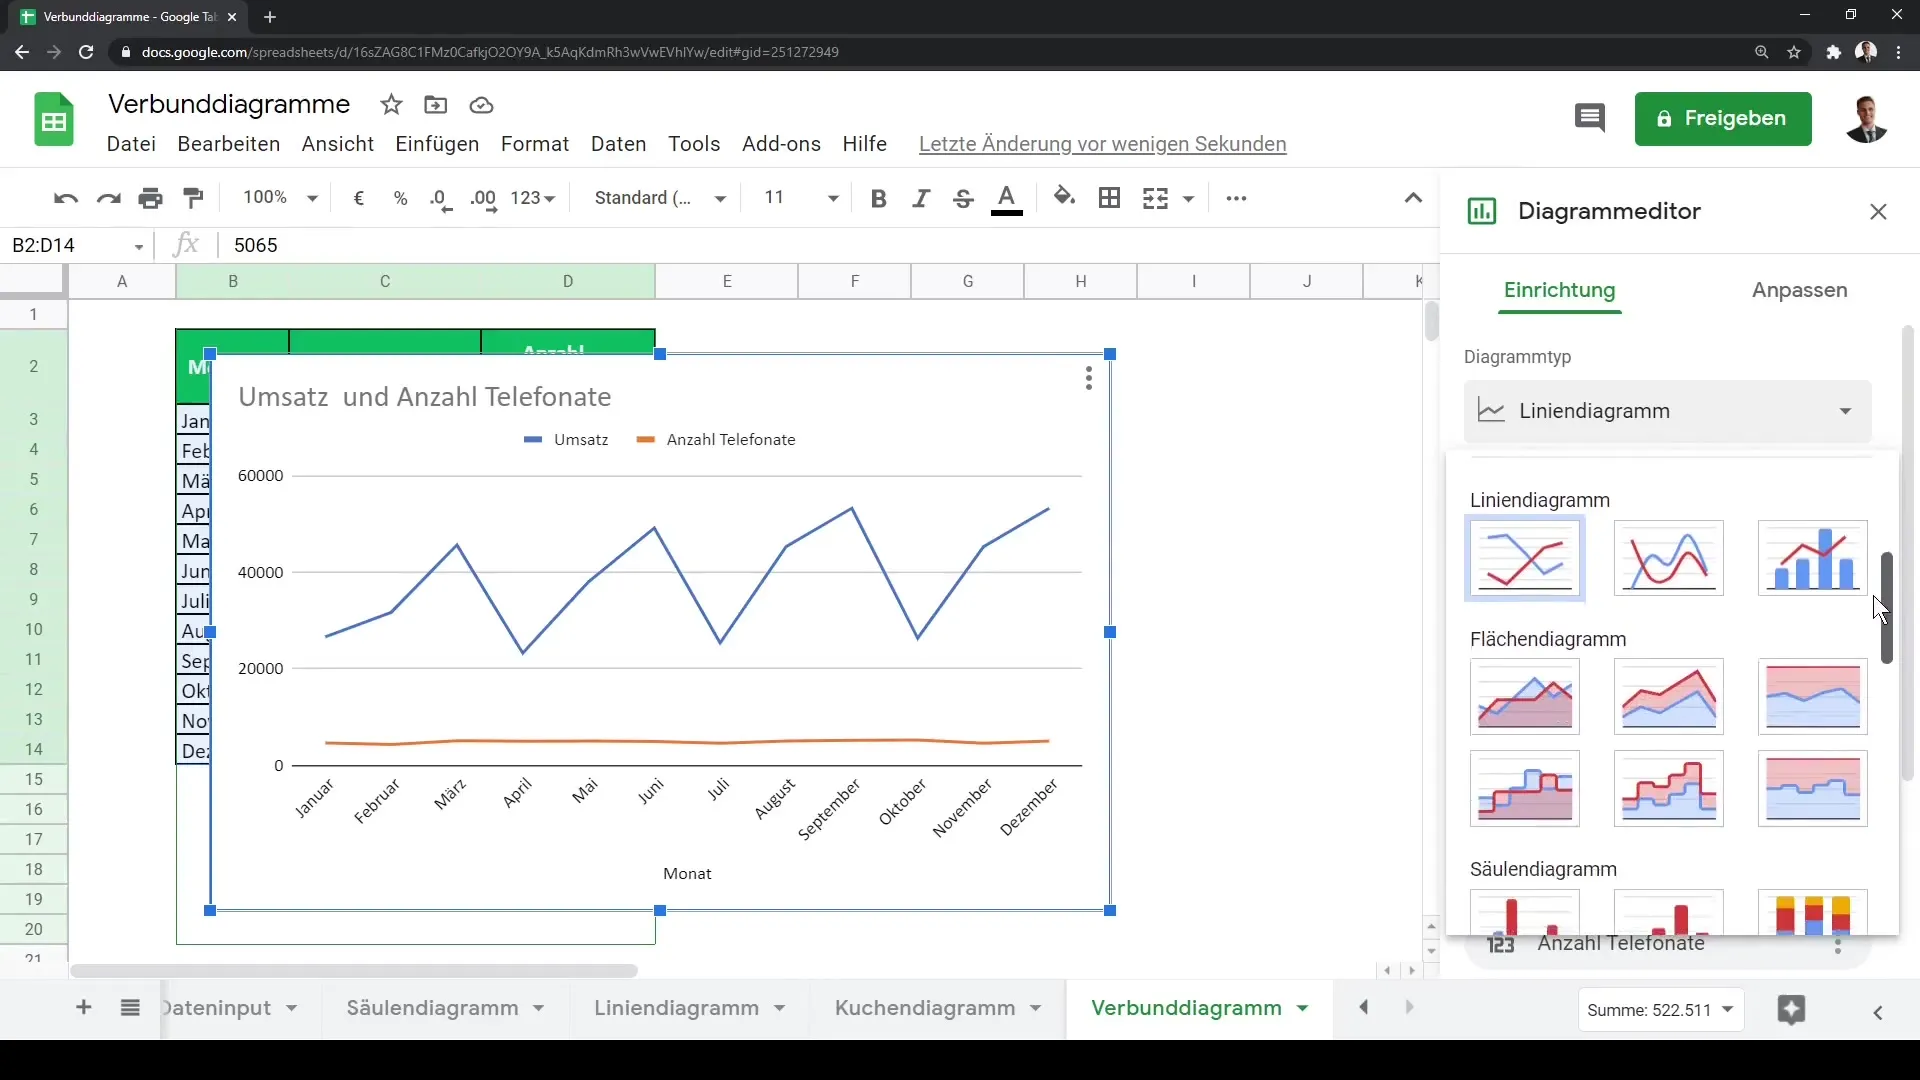Switch to Liniendiagramm sheet tab
1920x1080 pixels.
tap(677, 1008)
